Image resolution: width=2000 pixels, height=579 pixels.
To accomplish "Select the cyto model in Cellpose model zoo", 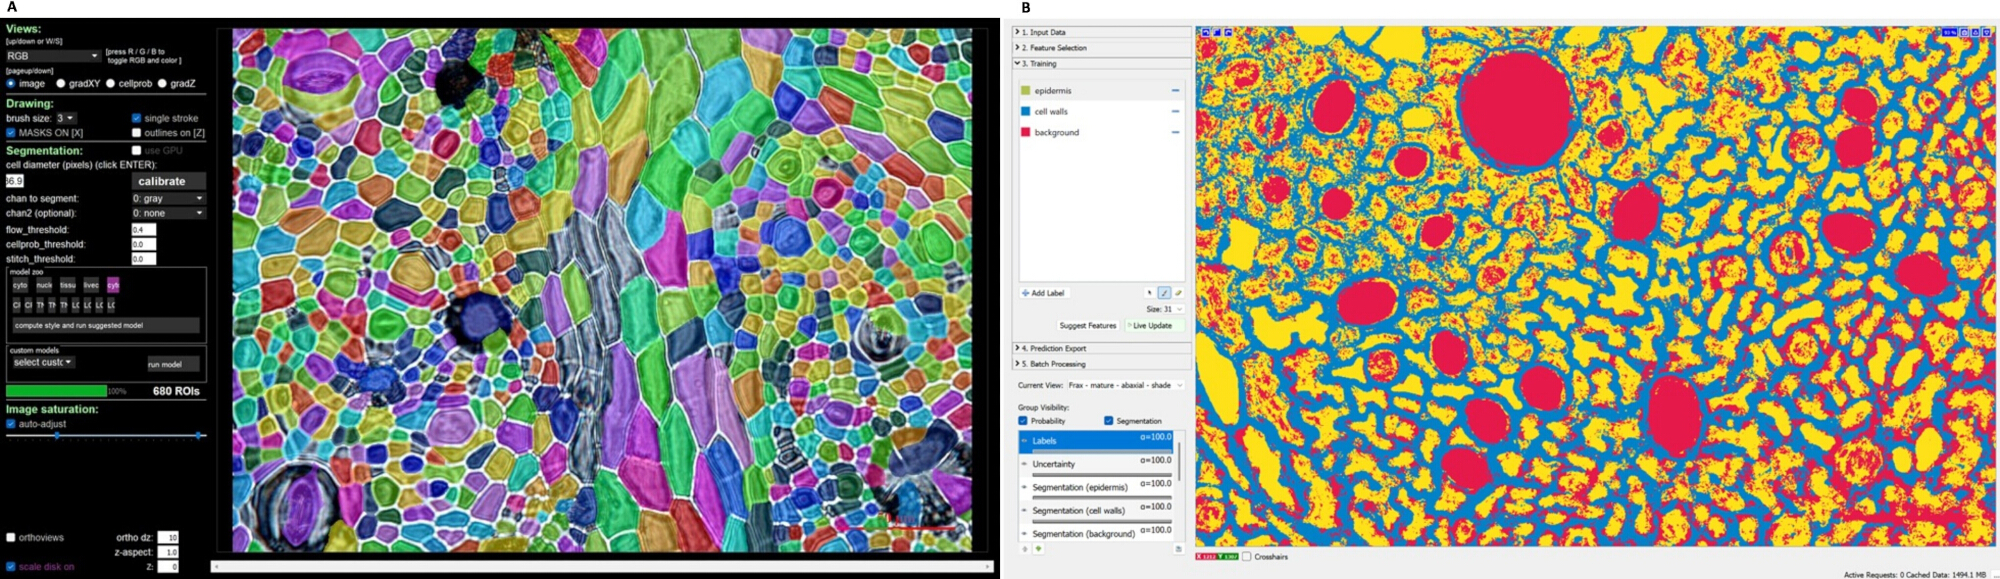I will tap(20, 285).
